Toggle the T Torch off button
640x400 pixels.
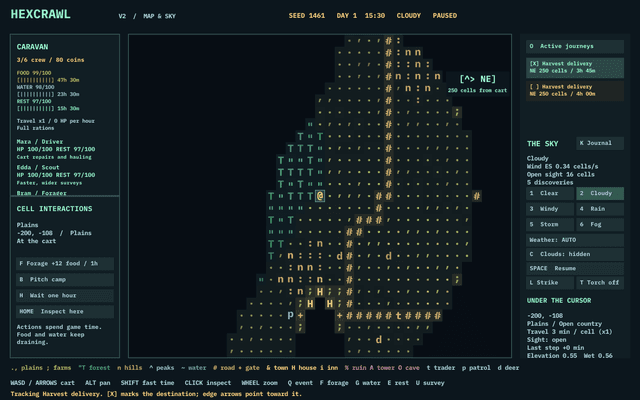point(600,282)
